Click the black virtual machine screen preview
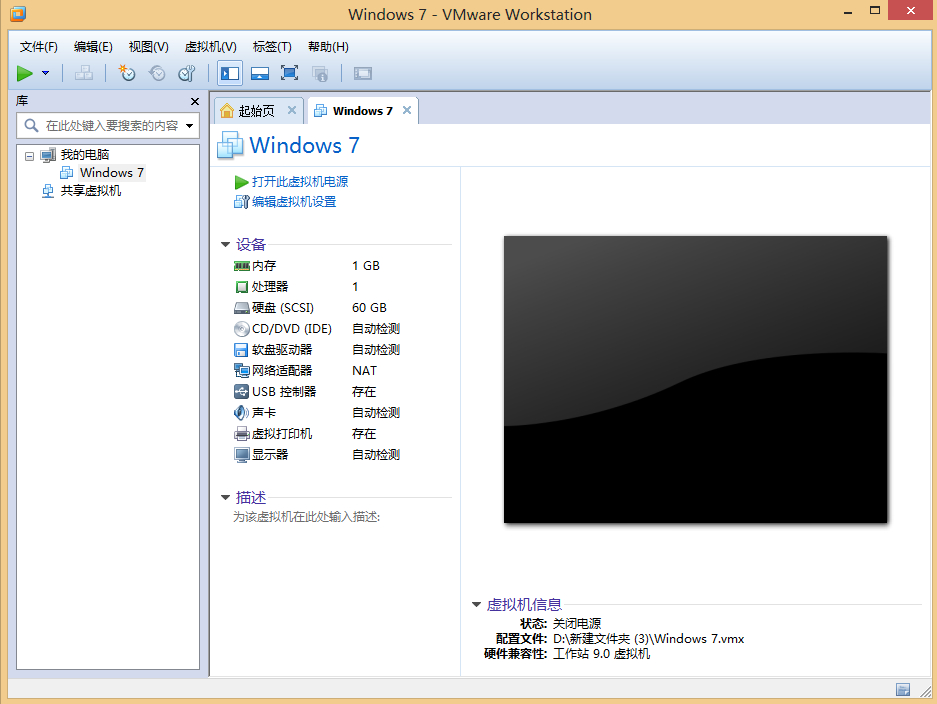The width and height of the screenshot is (937, 704). tap(696, 379)
